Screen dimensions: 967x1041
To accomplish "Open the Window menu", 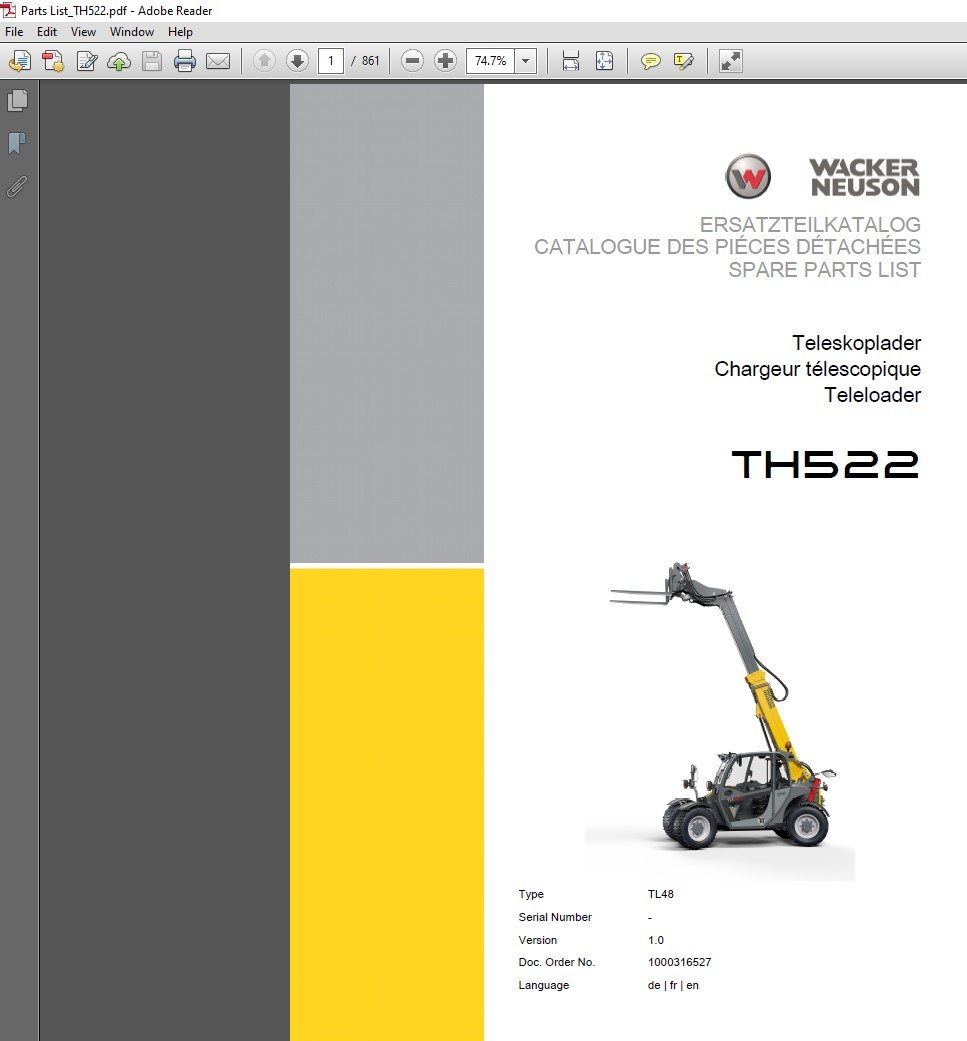I will [x=132, y=32].
